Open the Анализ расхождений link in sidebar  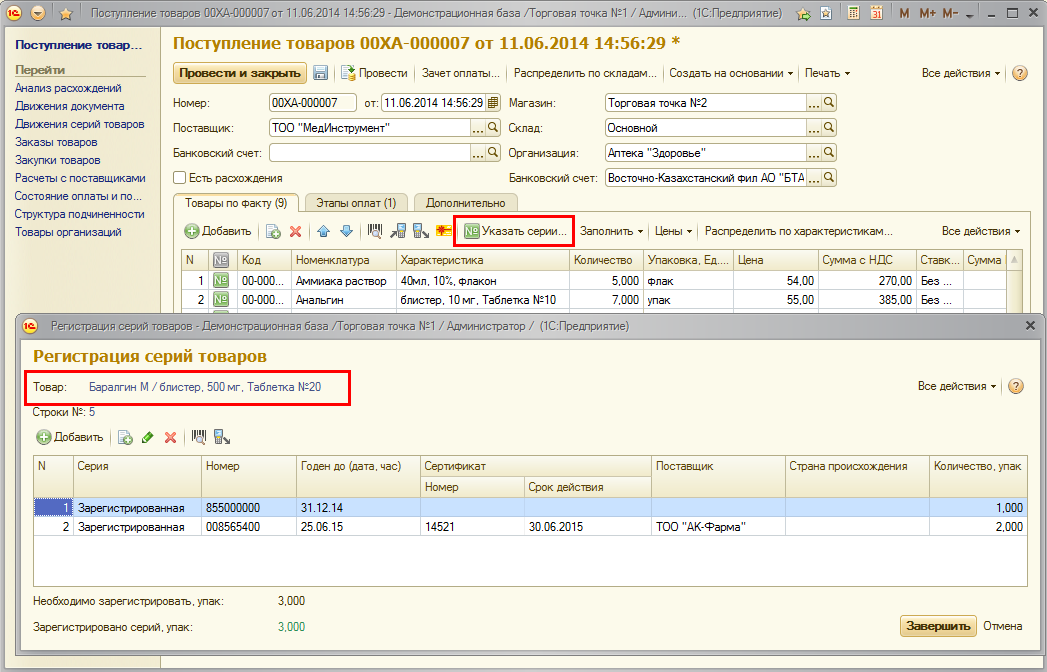tap(68, 88)
